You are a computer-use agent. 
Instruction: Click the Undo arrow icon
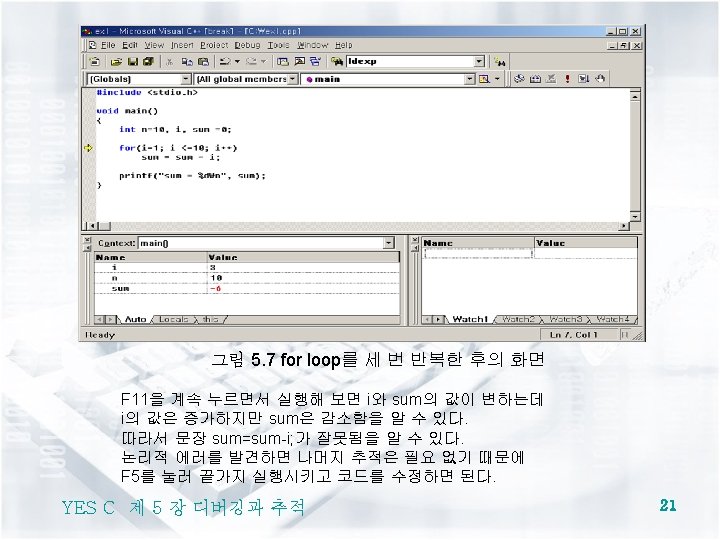[225, 62]
